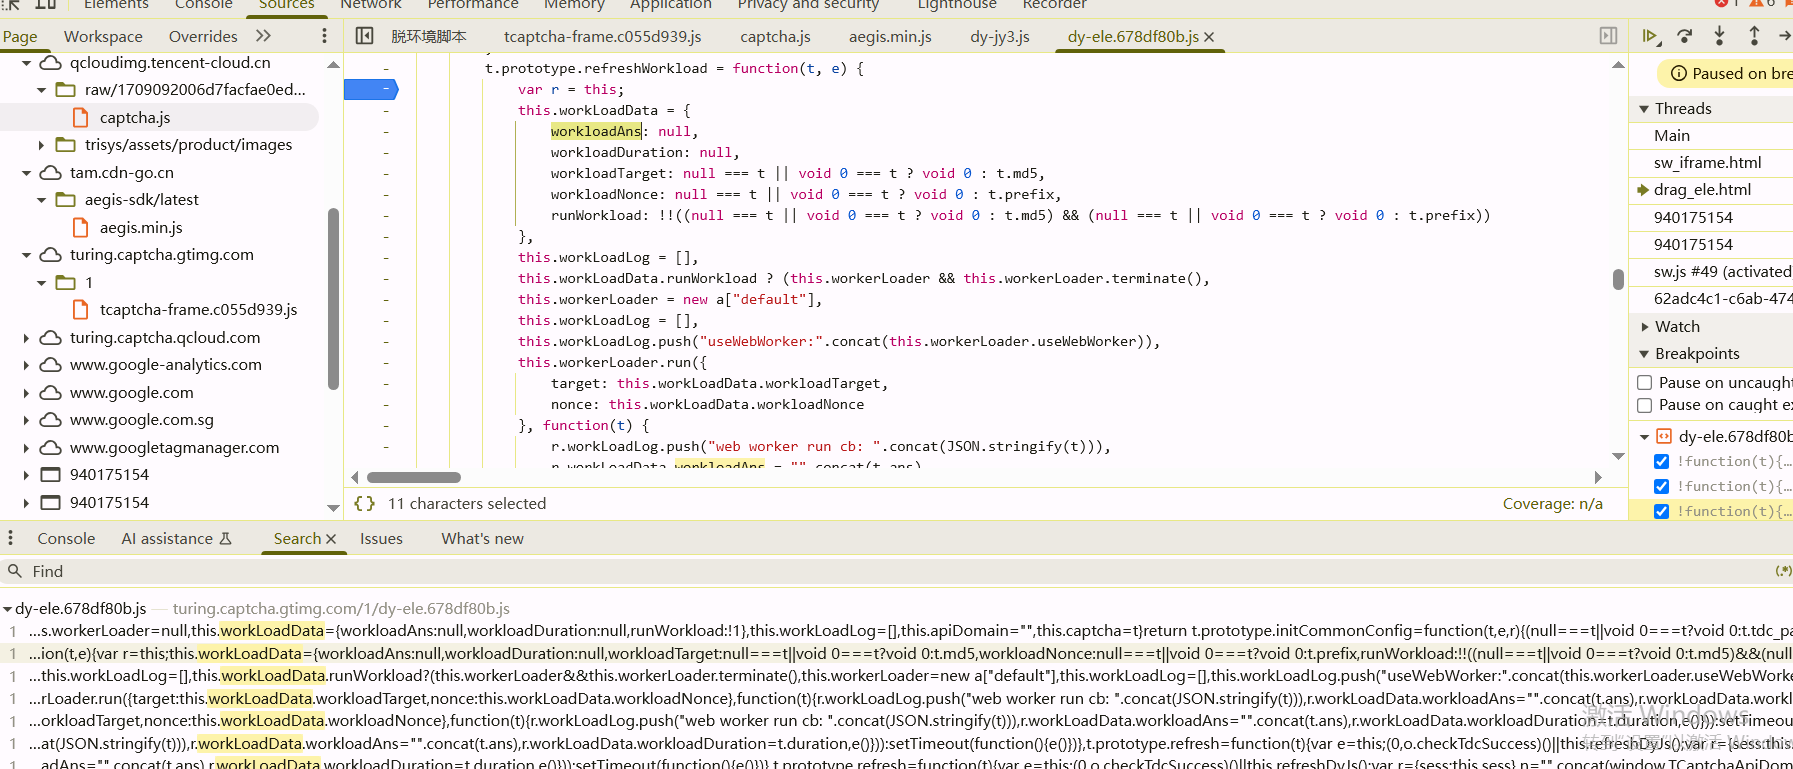Toggle the file navigator sidebar icon
Viewport: 1793px width, 769px height.
pos(365,36)
